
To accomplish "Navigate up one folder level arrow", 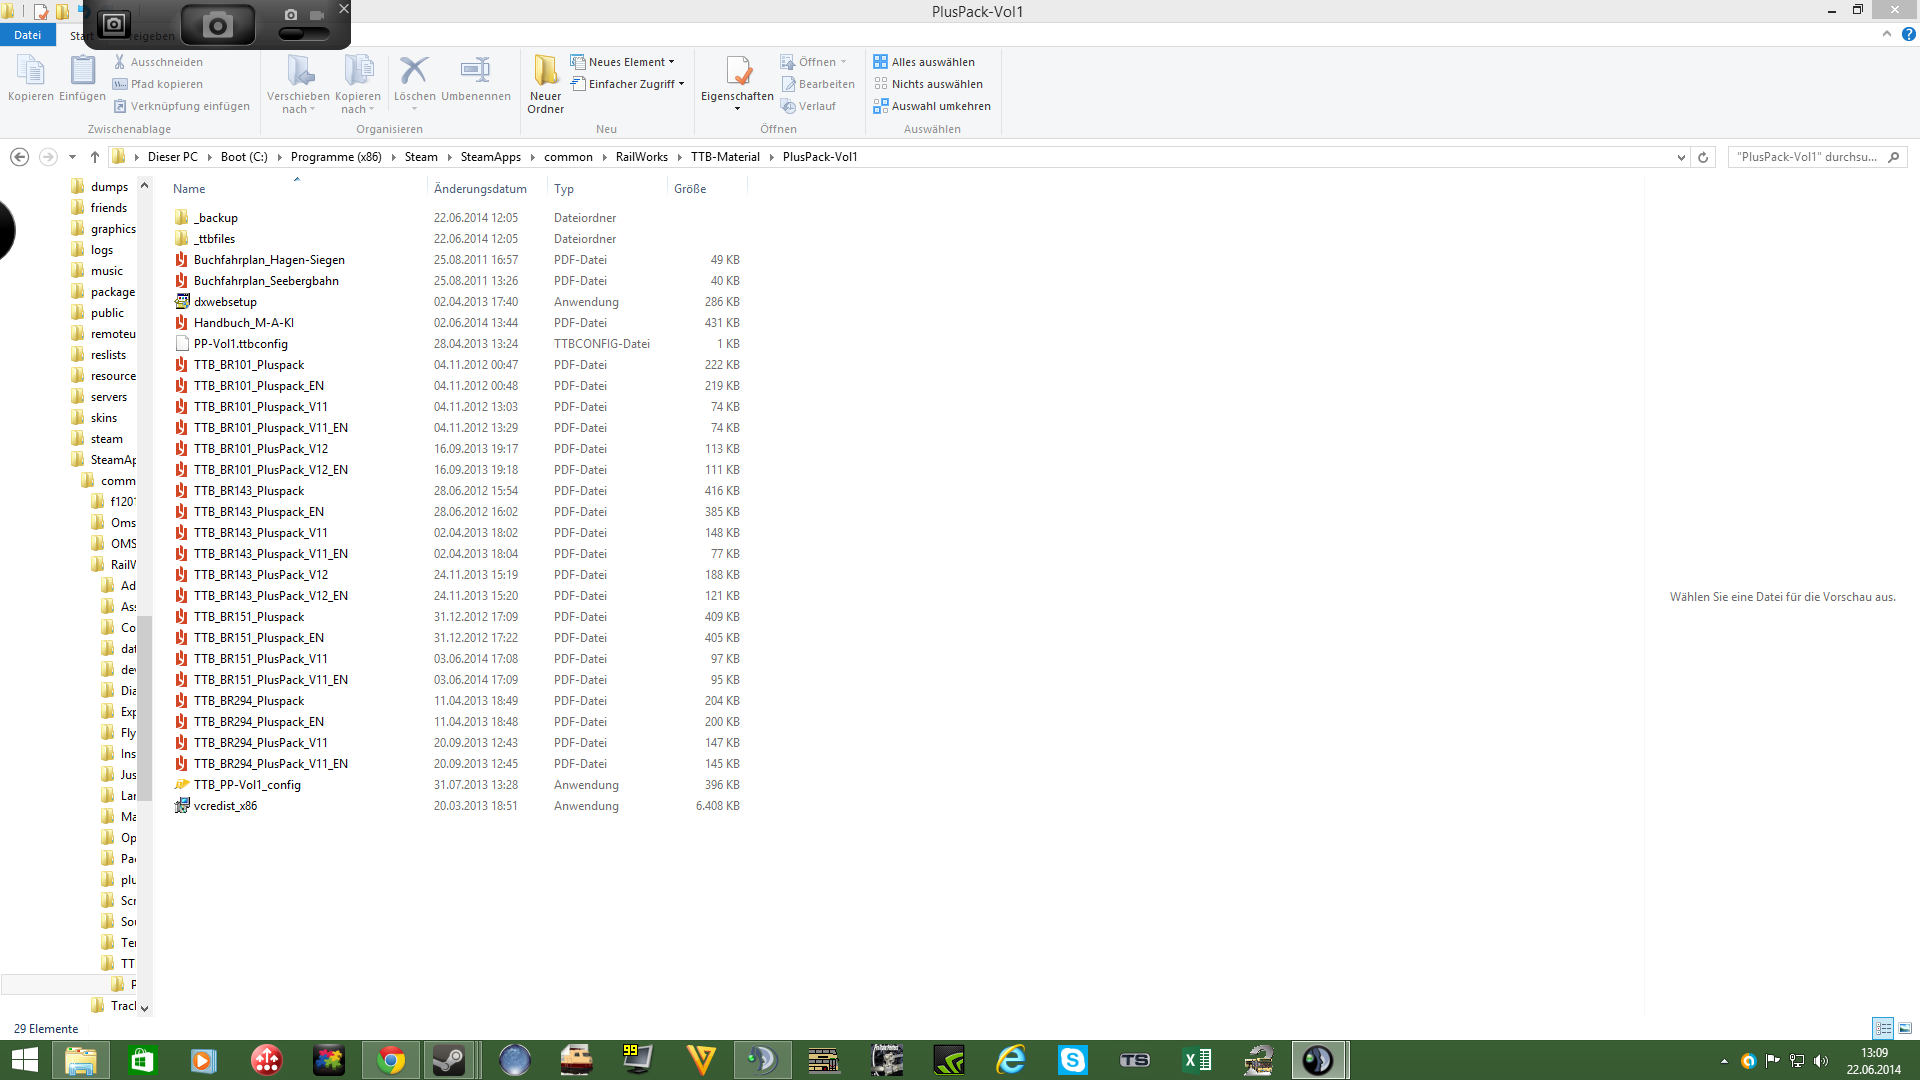I will pyautogui.click(x=95, y=157).
